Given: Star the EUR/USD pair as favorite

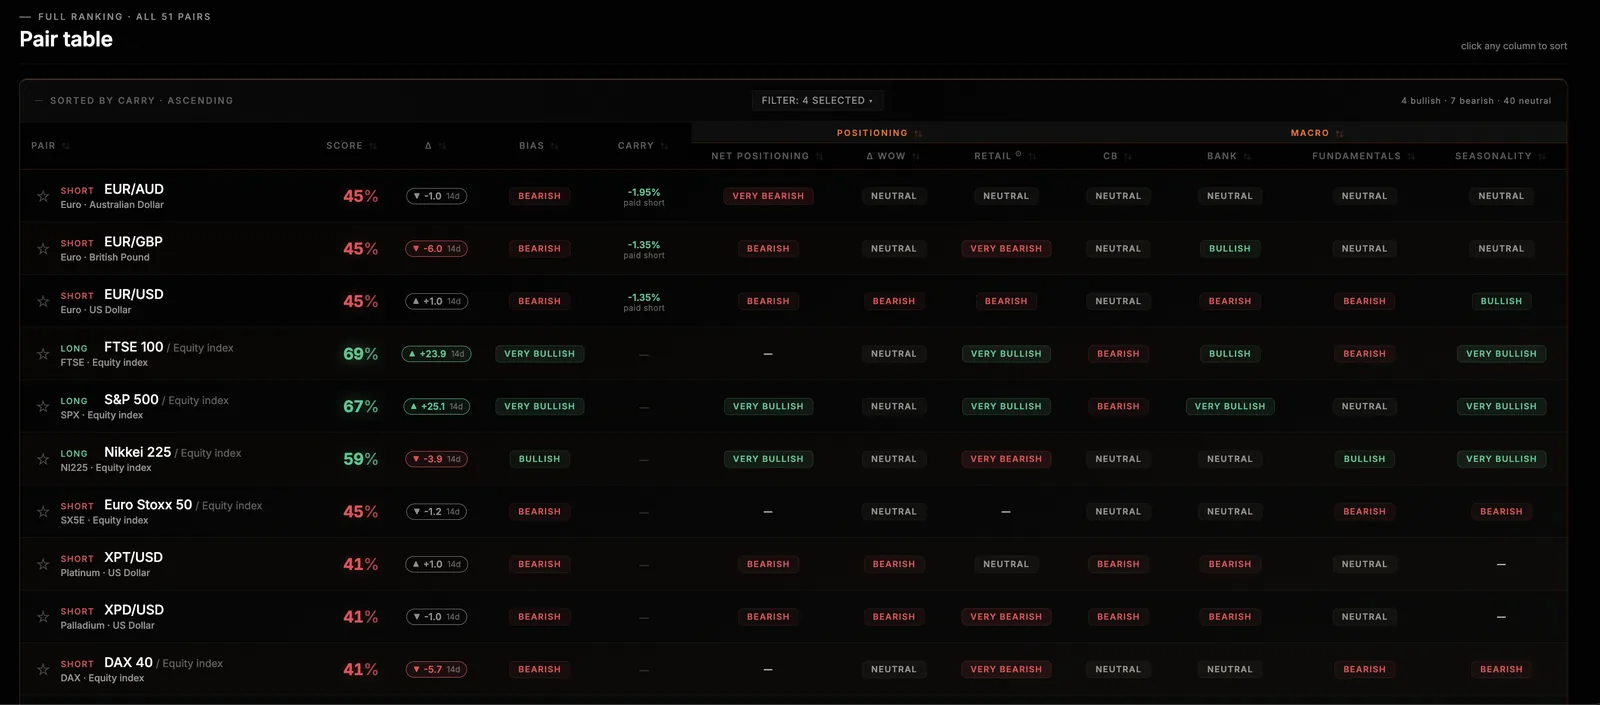Looking at the screenshot, I should [x=43, y=301].
